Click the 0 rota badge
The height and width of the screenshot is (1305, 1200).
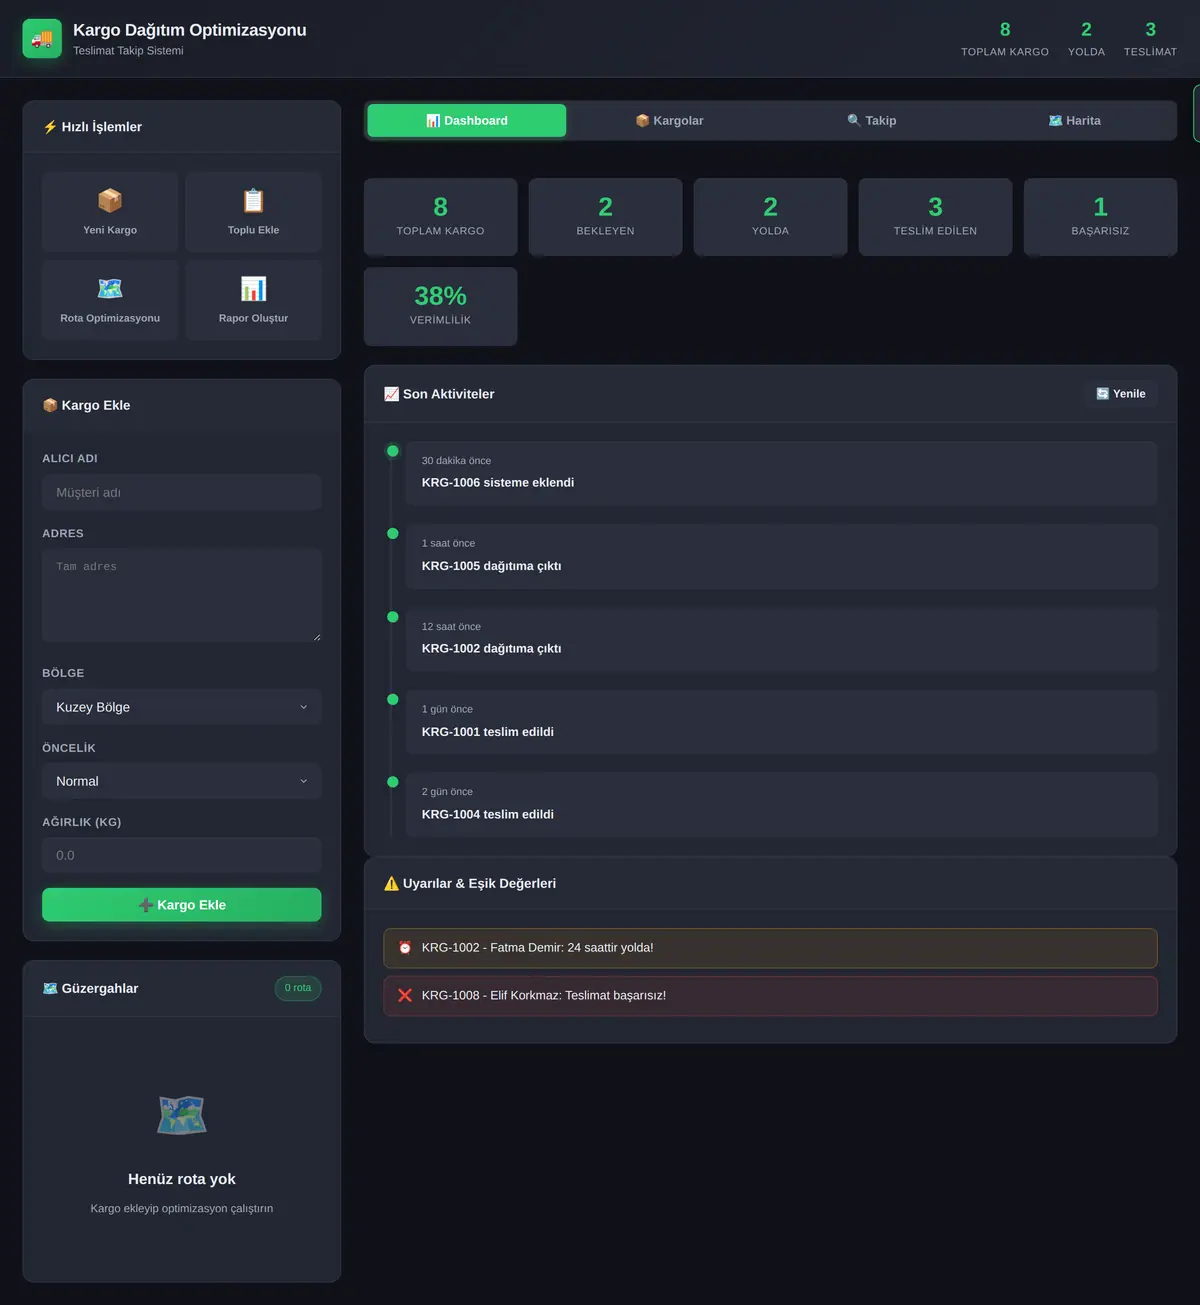(x=298, y=988)
